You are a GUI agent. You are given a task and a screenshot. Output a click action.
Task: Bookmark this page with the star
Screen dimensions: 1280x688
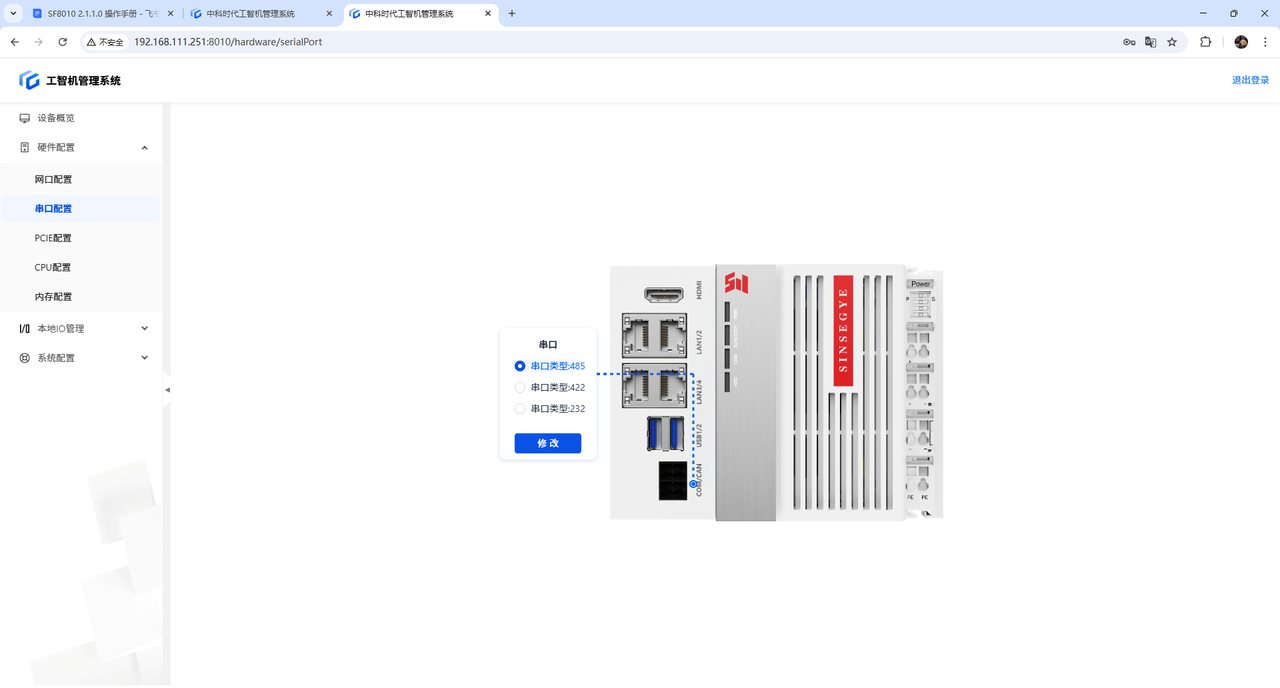tap(1172, 42)
